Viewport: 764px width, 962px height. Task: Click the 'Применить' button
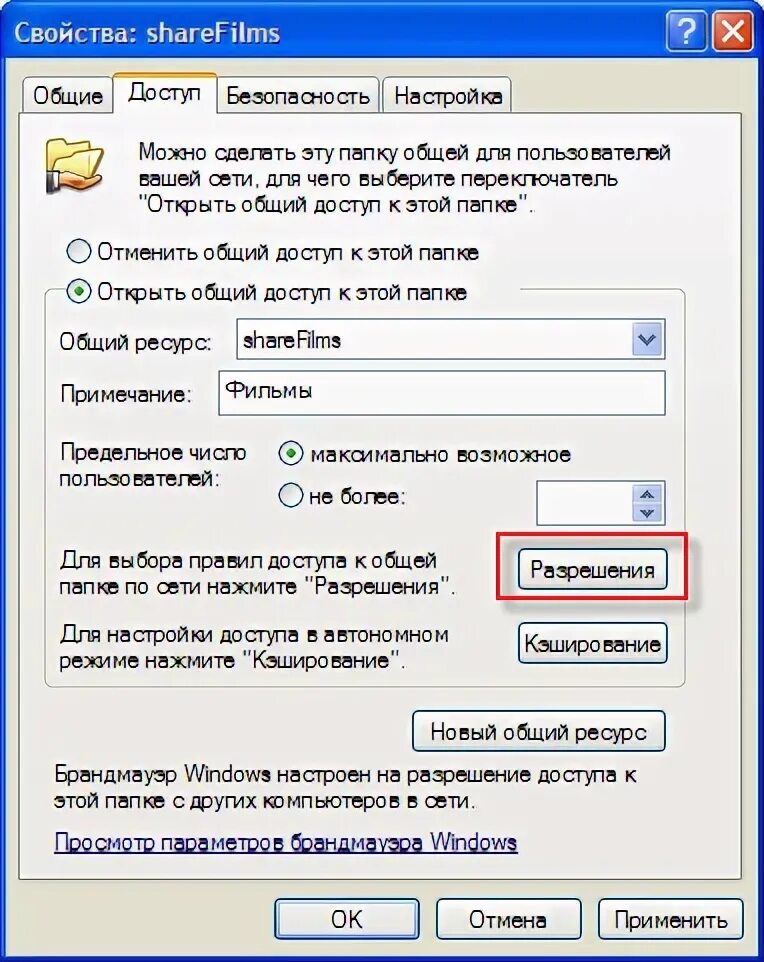point(671,919)
